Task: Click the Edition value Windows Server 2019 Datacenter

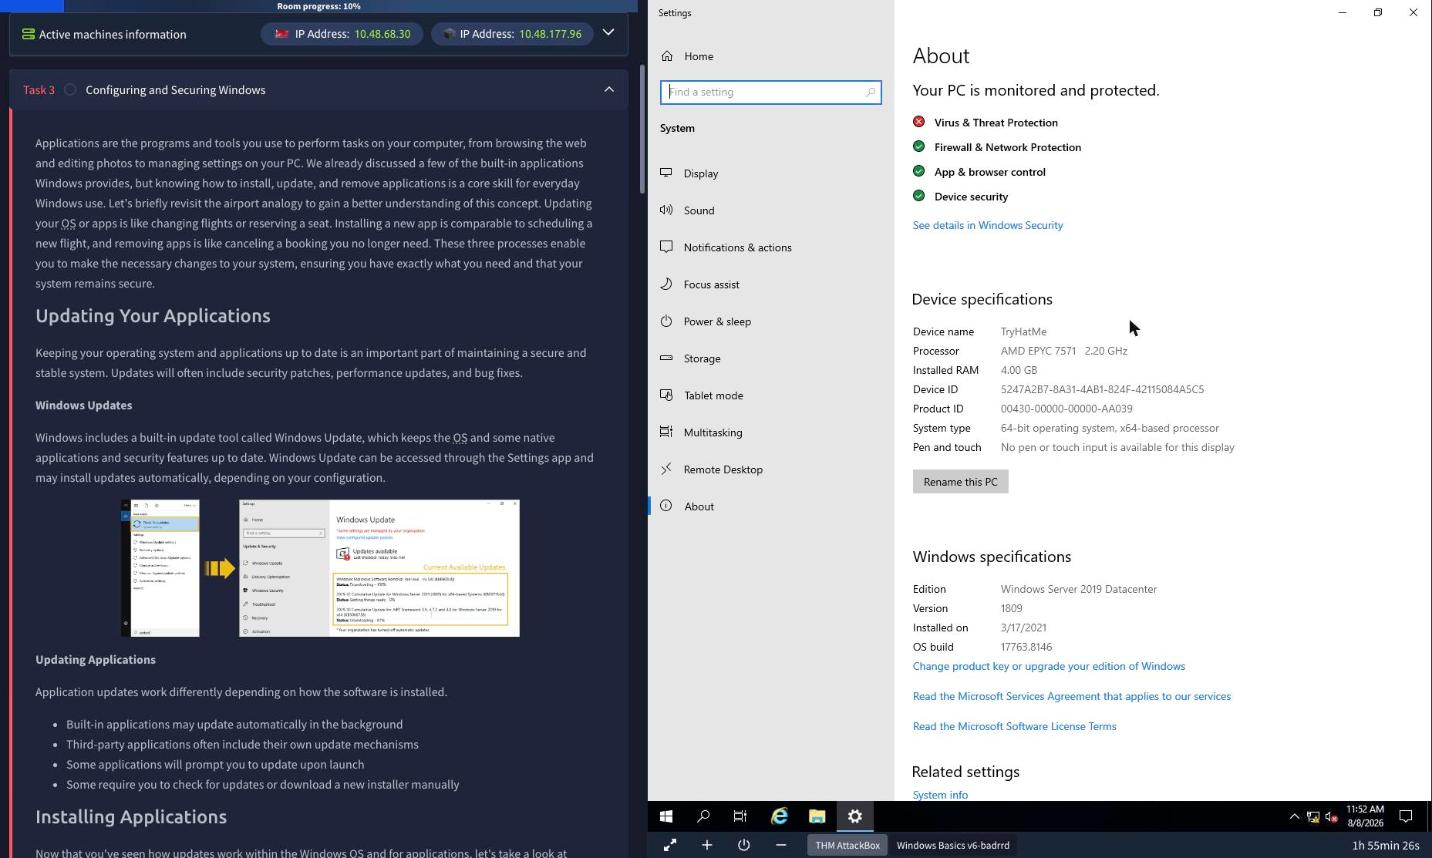Action: point(1079,589)
